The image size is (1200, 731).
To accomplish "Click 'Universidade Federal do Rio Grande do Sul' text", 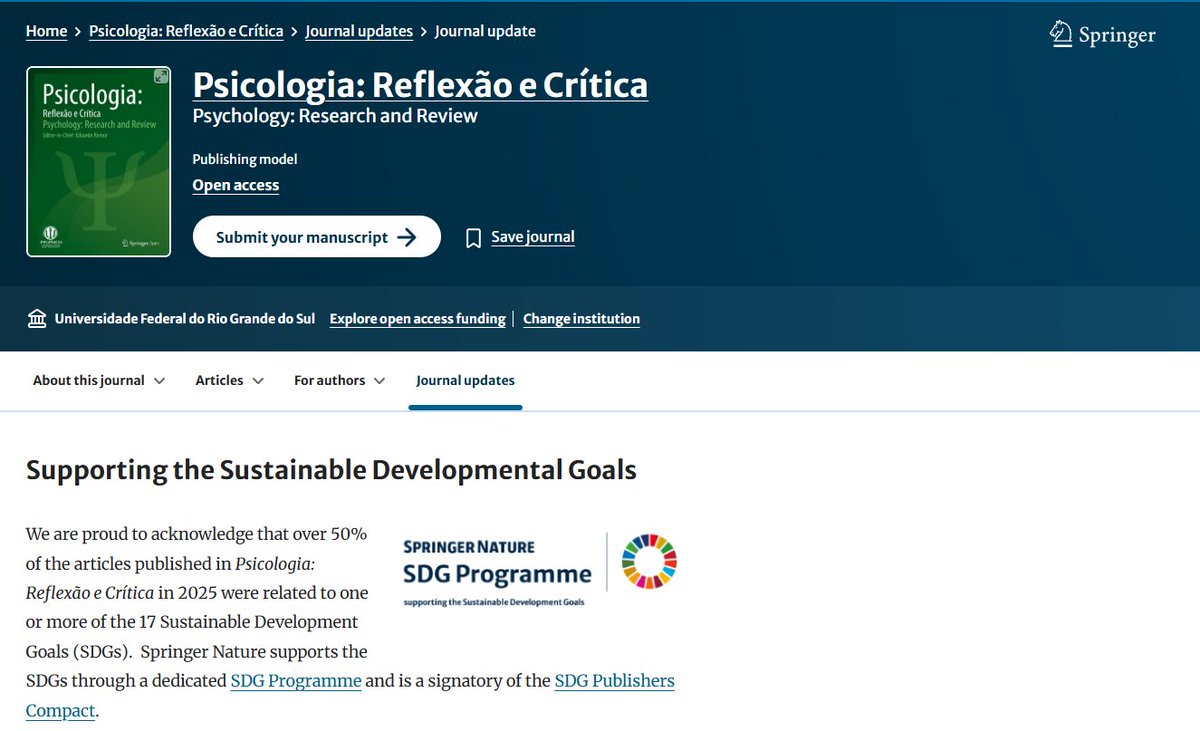I will pos(185,319).
